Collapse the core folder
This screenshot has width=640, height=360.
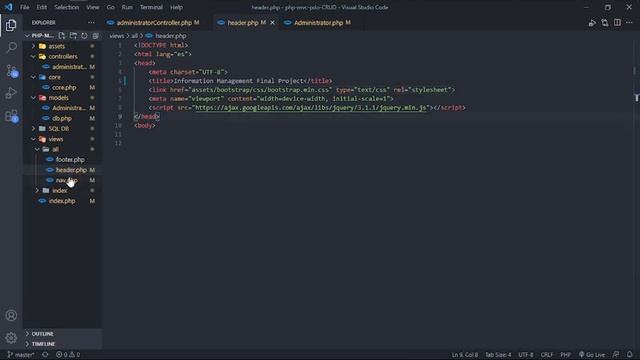(33, 77)
